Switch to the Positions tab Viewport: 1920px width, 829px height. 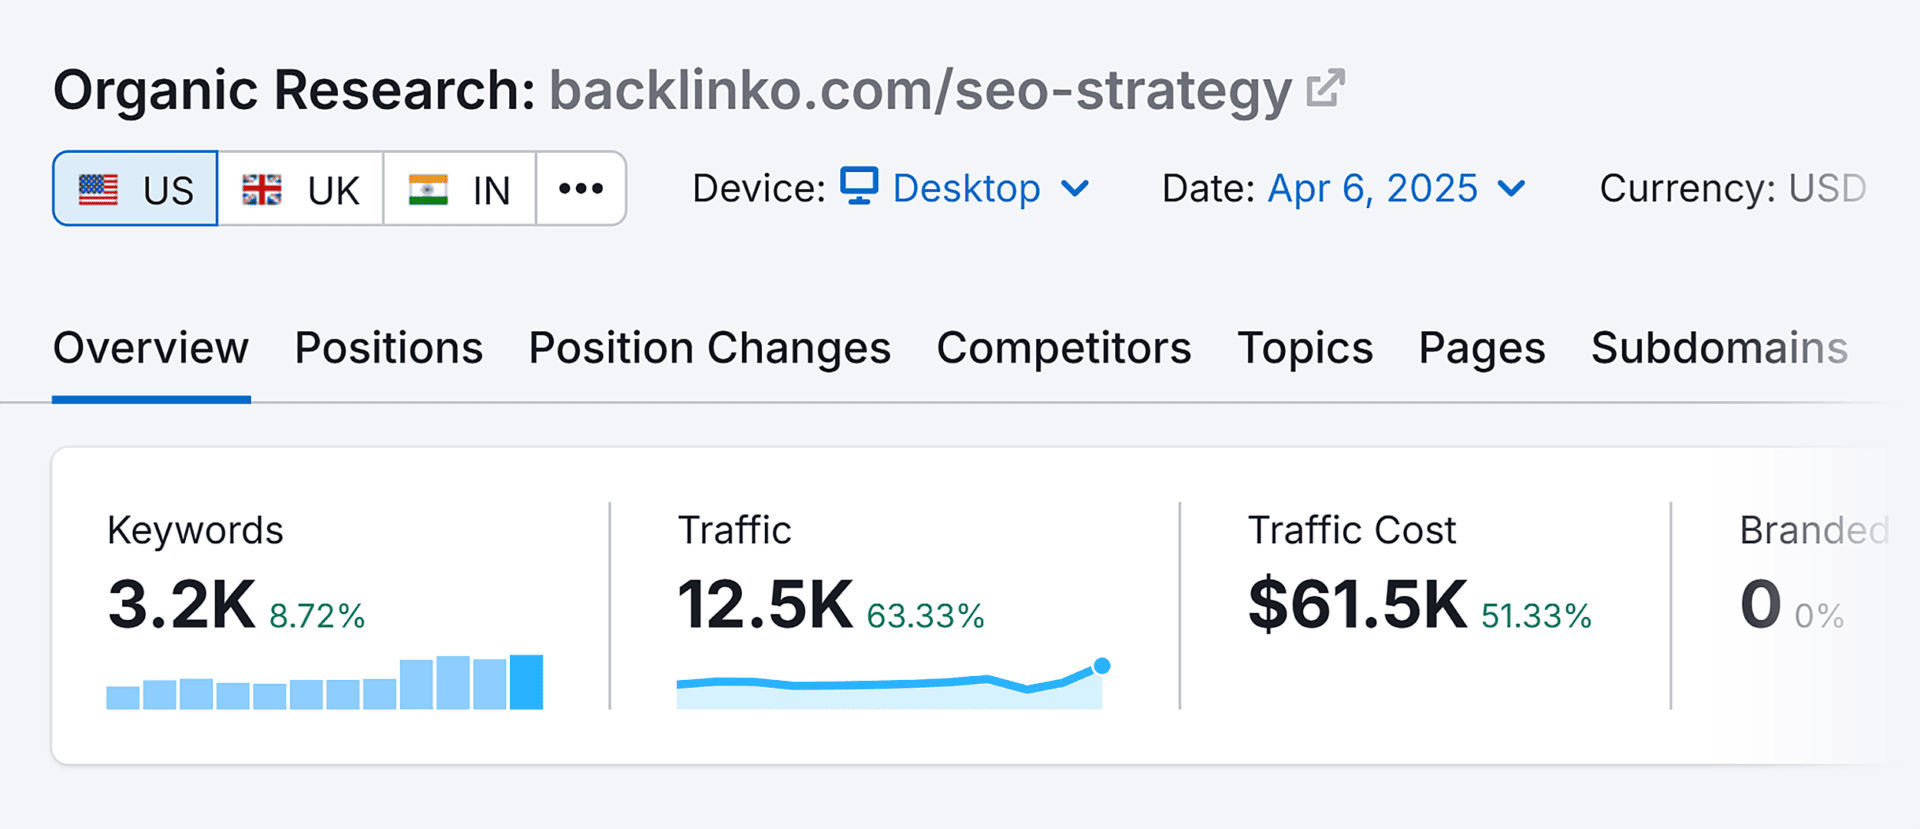(x=388, y=348)
